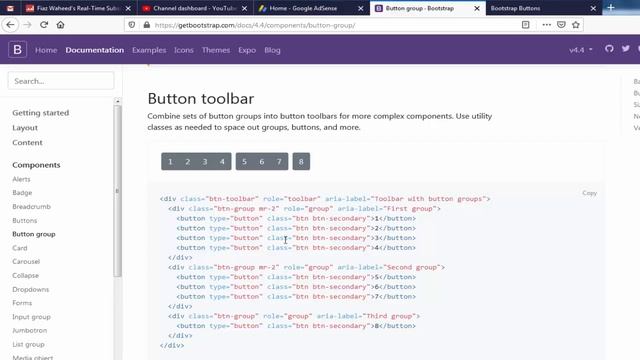Close the Bootstrap Buttons tab
The height and width of the screenshot is (360, 640).
click(x=593, y=8)
